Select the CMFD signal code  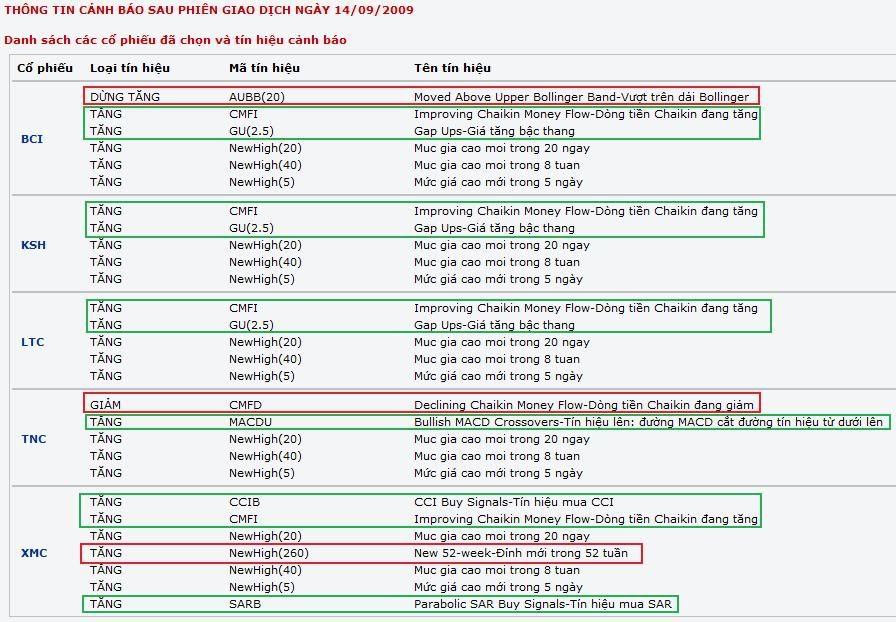[246, 405]
